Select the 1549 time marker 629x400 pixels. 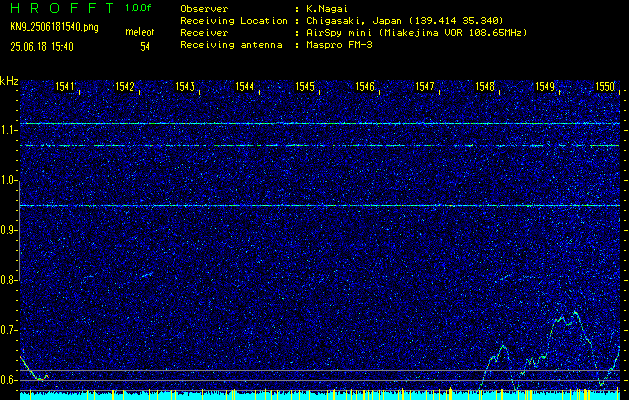[x=545, y=86]
